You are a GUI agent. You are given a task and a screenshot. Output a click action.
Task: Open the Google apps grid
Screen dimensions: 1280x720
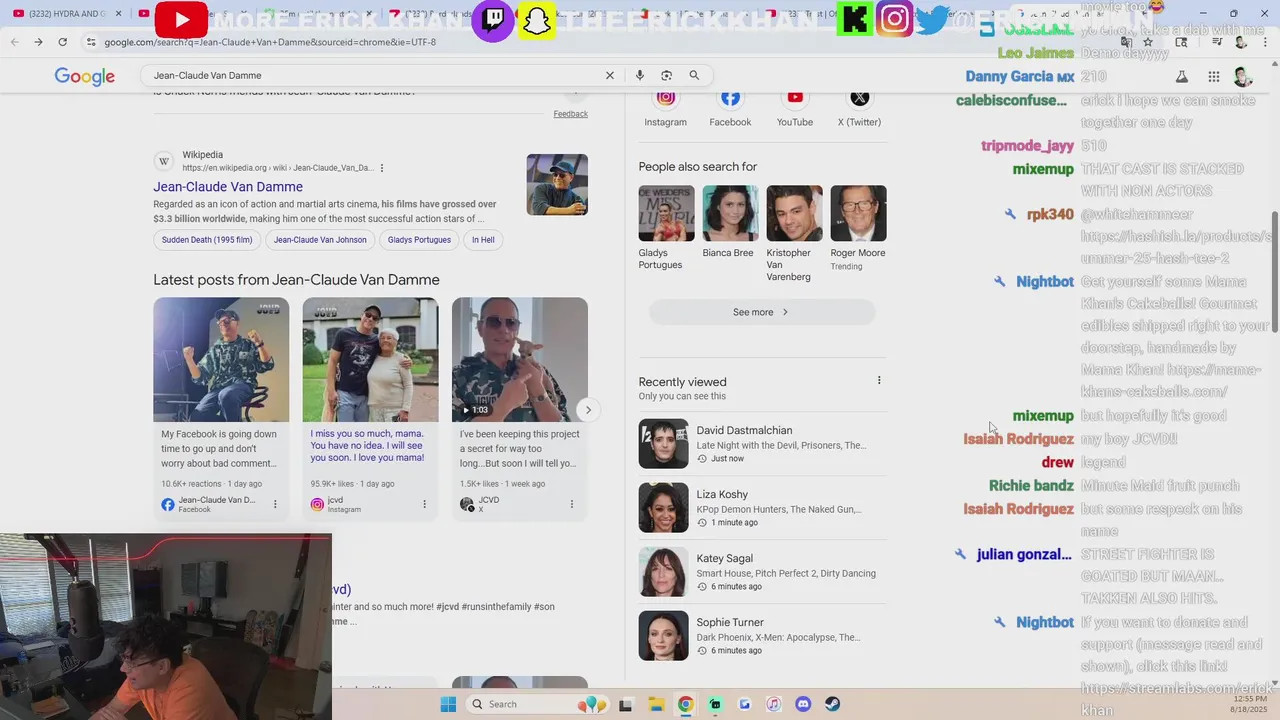click(1213, 77)
